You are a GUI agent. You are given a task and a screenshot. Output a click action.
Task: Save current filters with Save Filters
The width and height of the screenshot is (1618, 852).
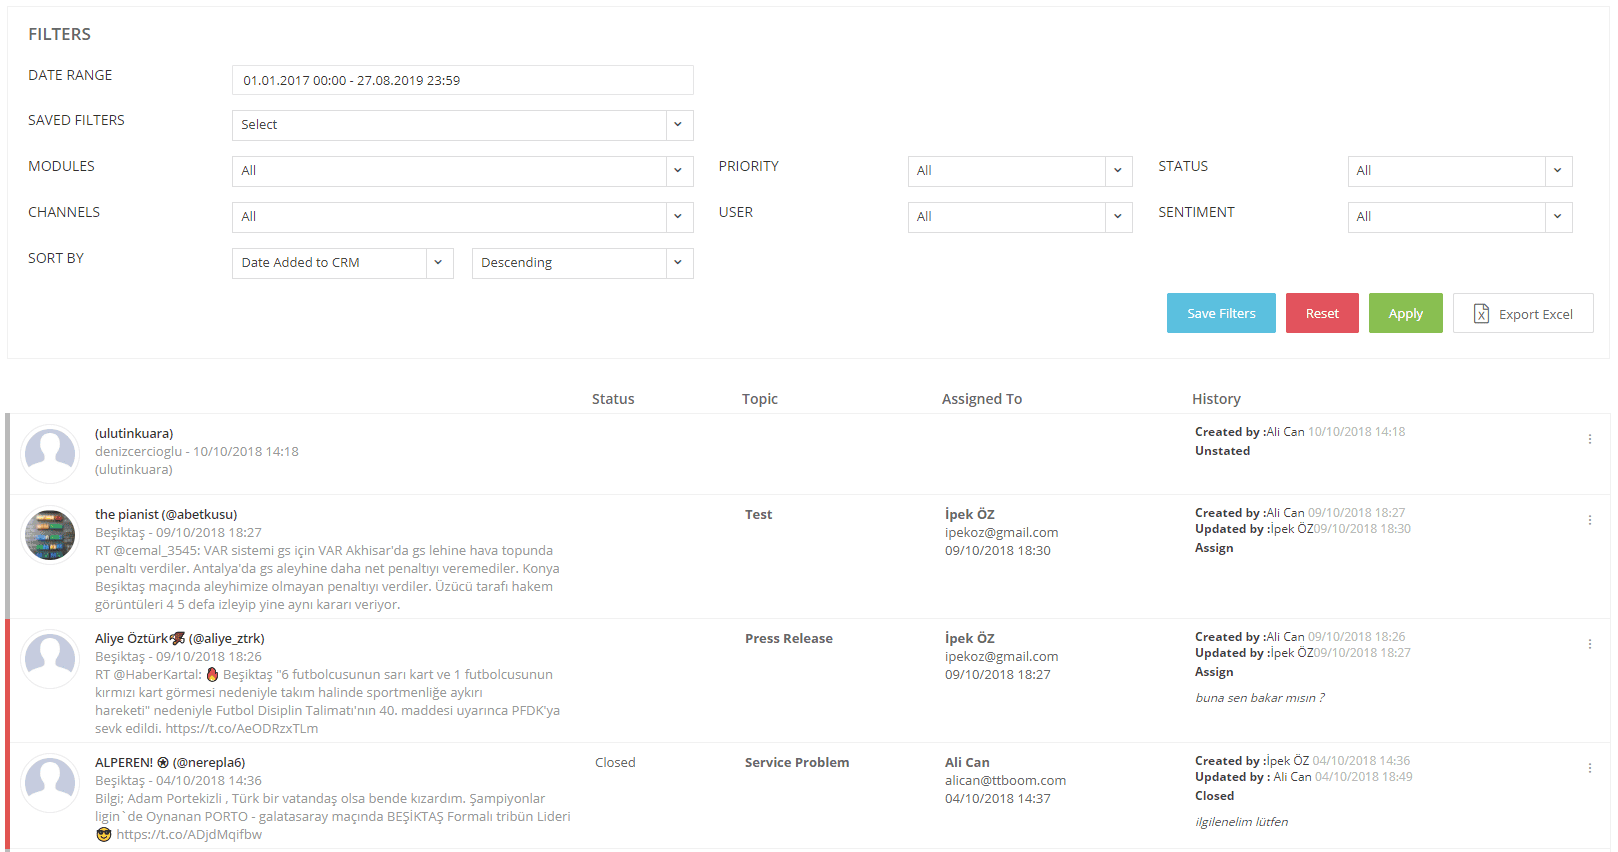pyautogui.click(x=1221, y=313)
